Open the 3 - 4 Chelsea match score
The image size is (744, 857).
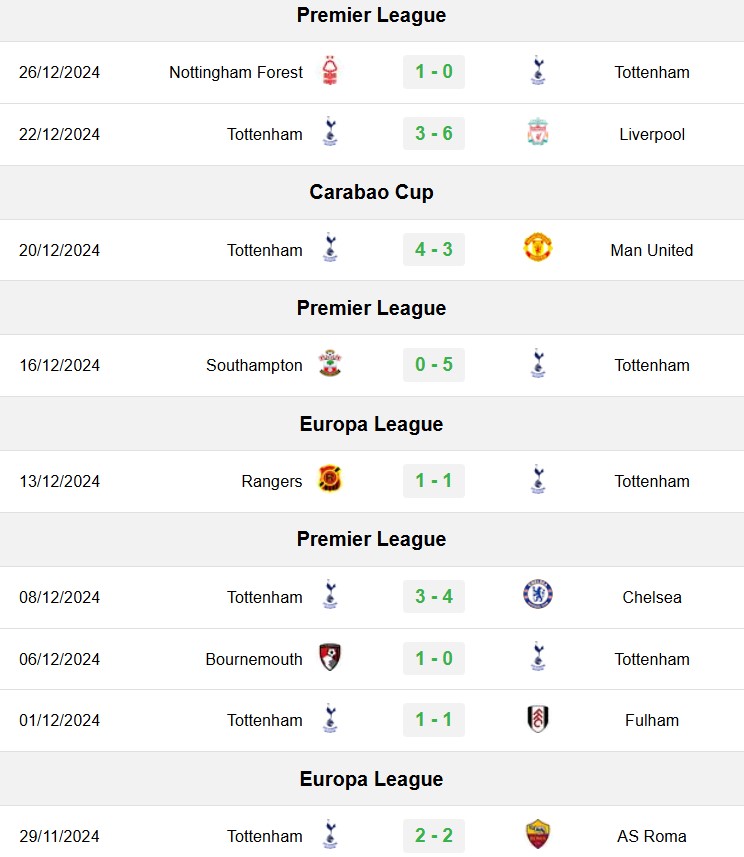pyautogui.click(x=434, y=596)
